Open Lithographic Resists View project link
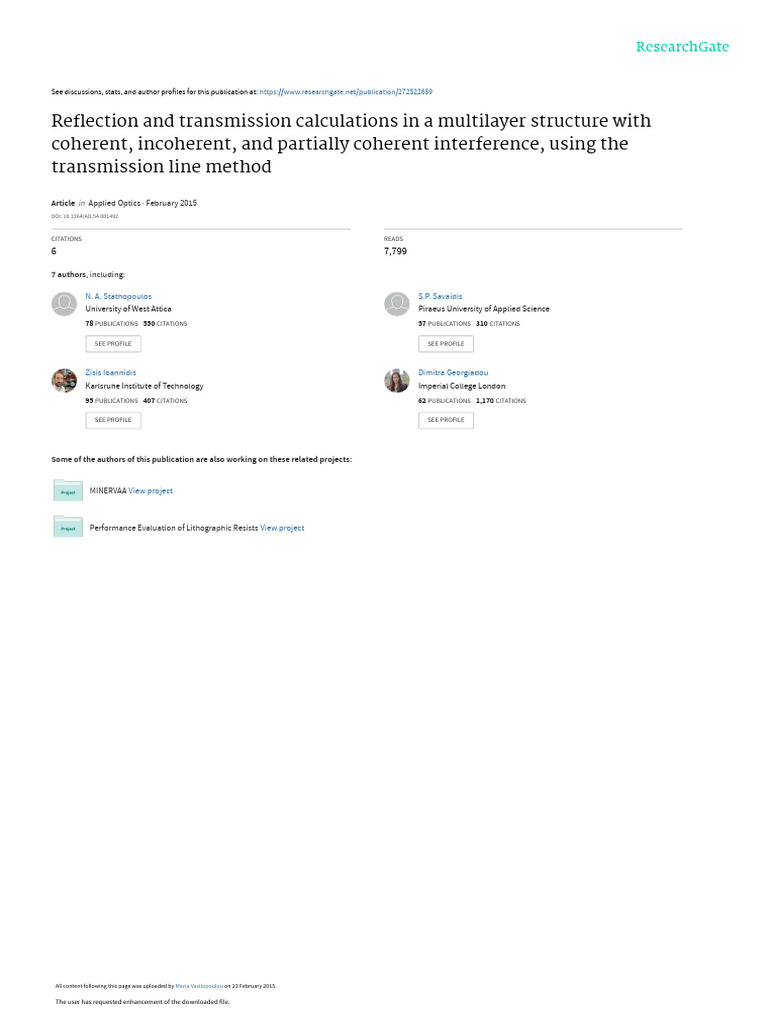The image size is (768, 1024). point(282,528)
